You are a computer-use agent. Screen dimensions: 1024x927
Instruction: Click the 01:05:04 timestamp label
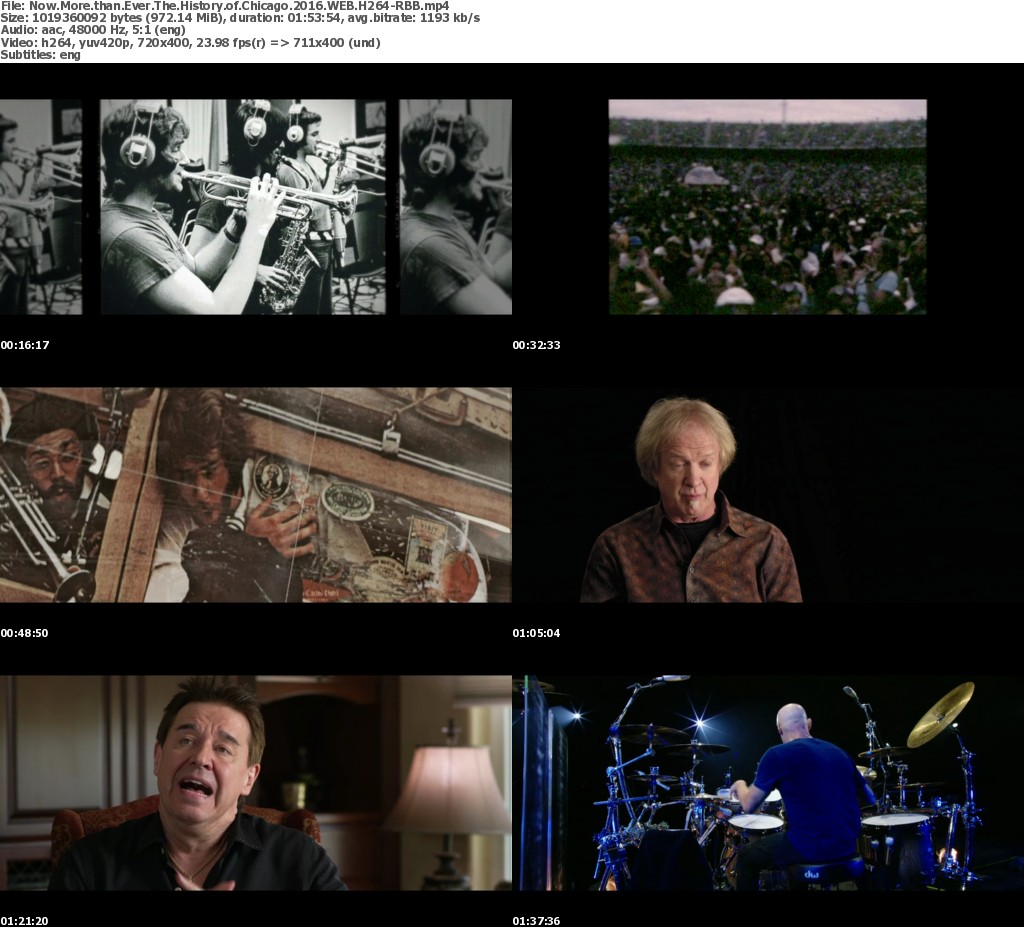537,633
